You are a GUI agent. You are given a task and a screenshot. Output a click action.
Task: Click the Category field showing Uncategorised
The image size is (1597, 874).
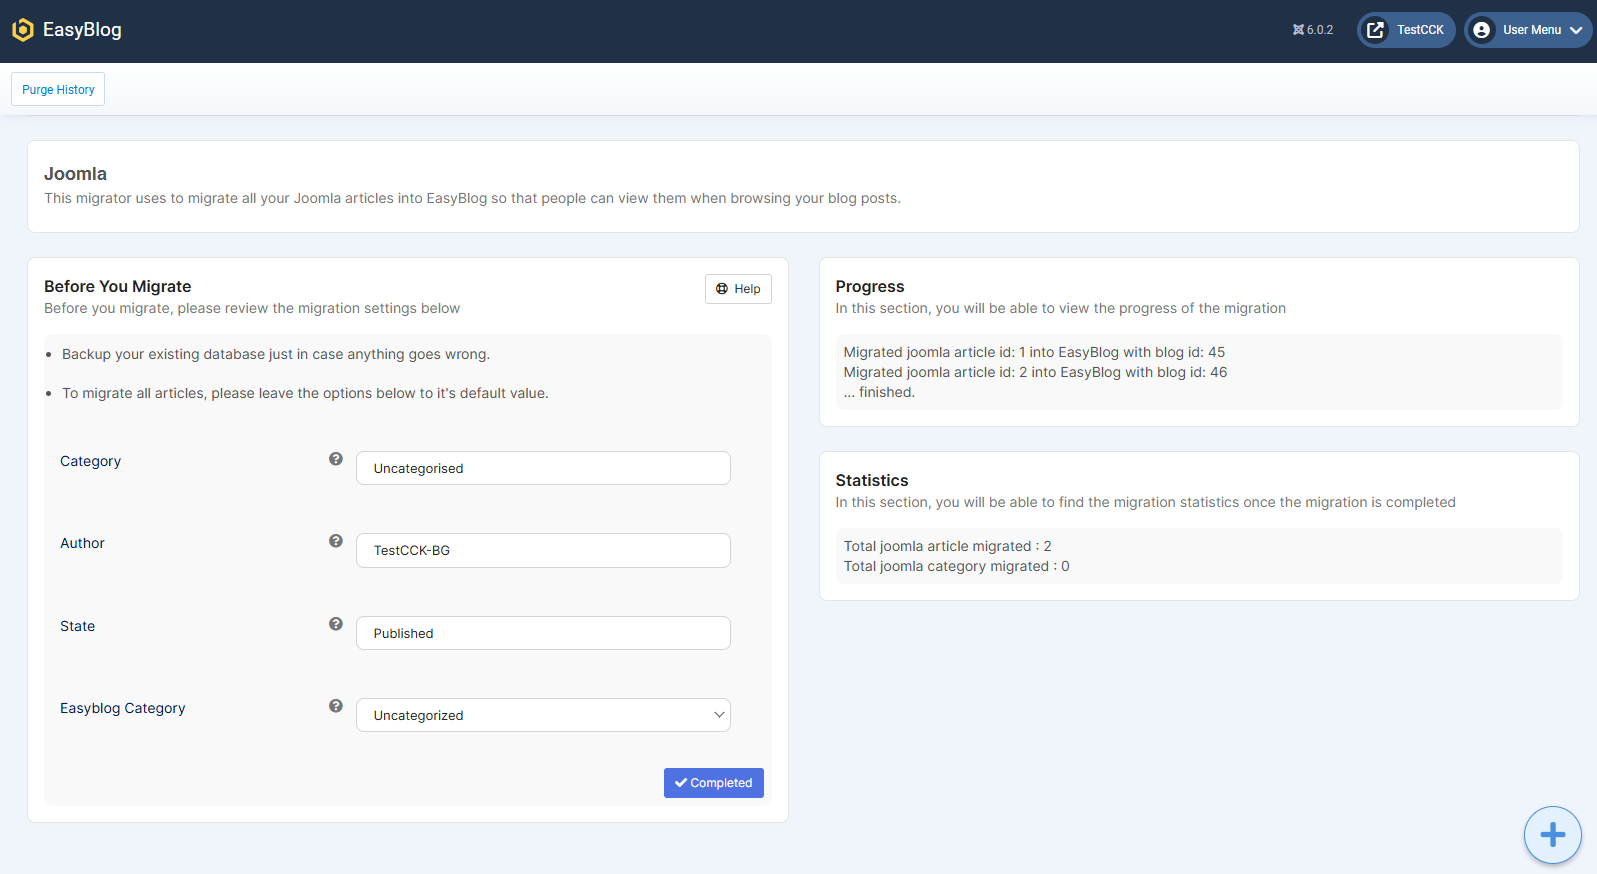click(543, 468)
